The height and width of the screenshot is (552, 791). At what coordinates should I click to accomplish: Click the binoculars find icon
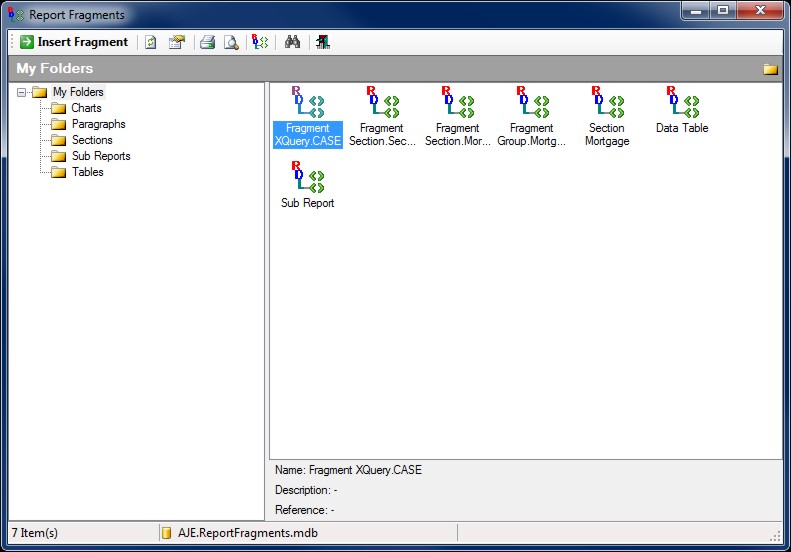click(x=293, y=42)
